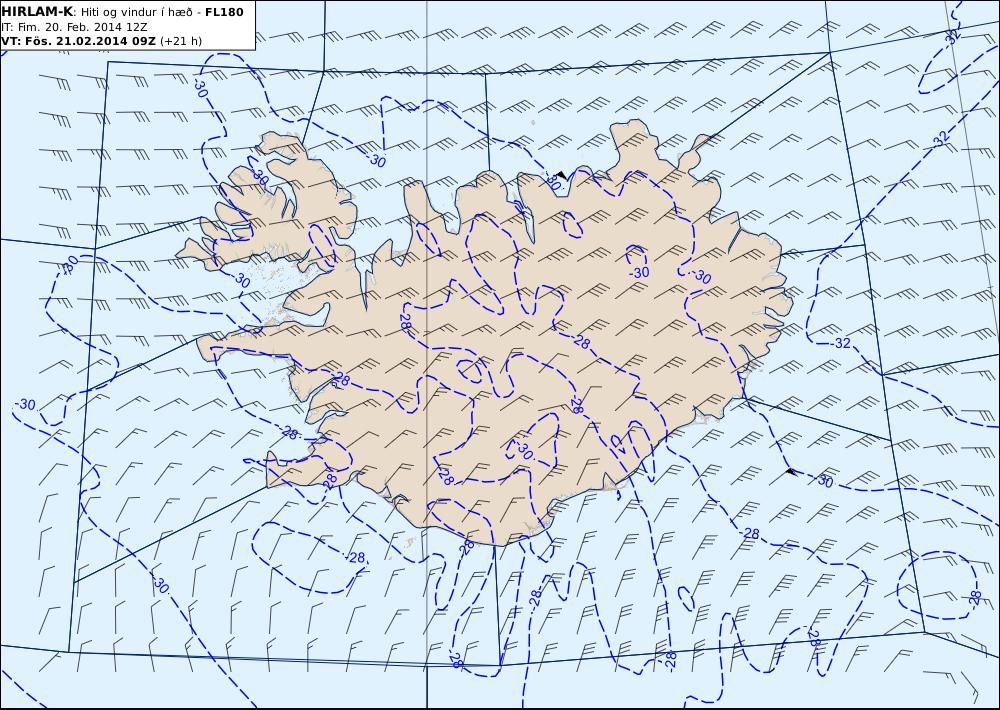The image size is (1000, 710).
Task: Click the HIRLAM-K model name in title box
Action: 38,12
